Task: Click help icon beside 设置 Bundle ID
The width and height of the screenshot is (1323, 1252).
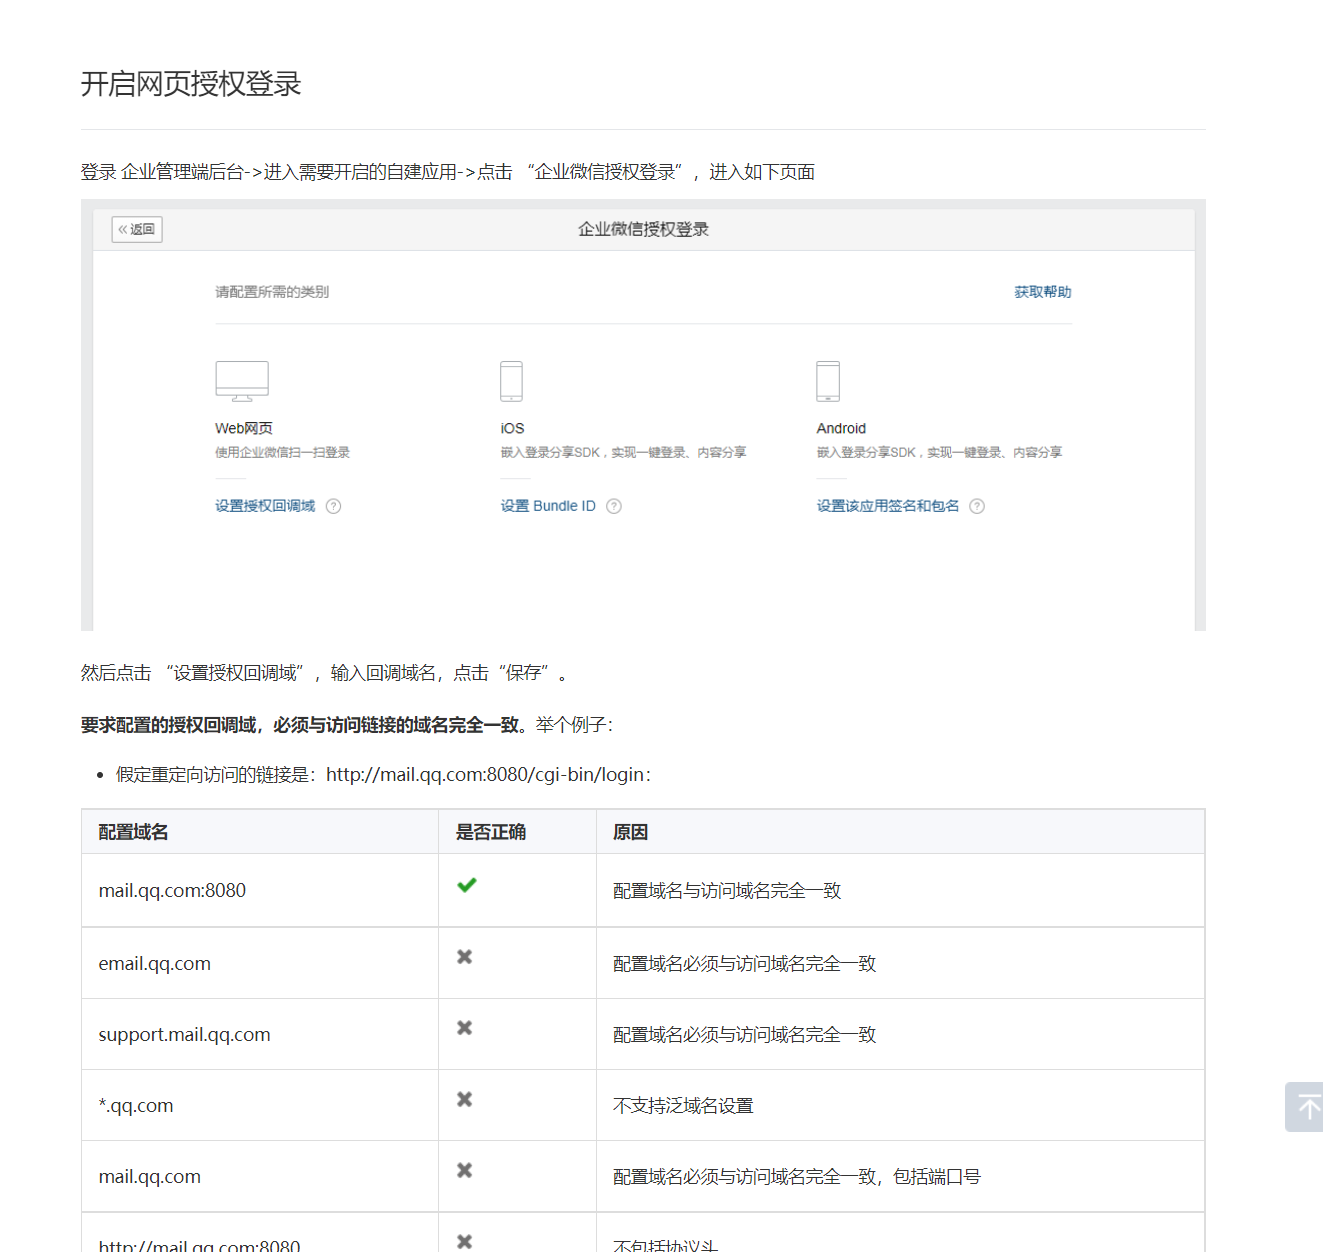Action: tap(614, 506)
